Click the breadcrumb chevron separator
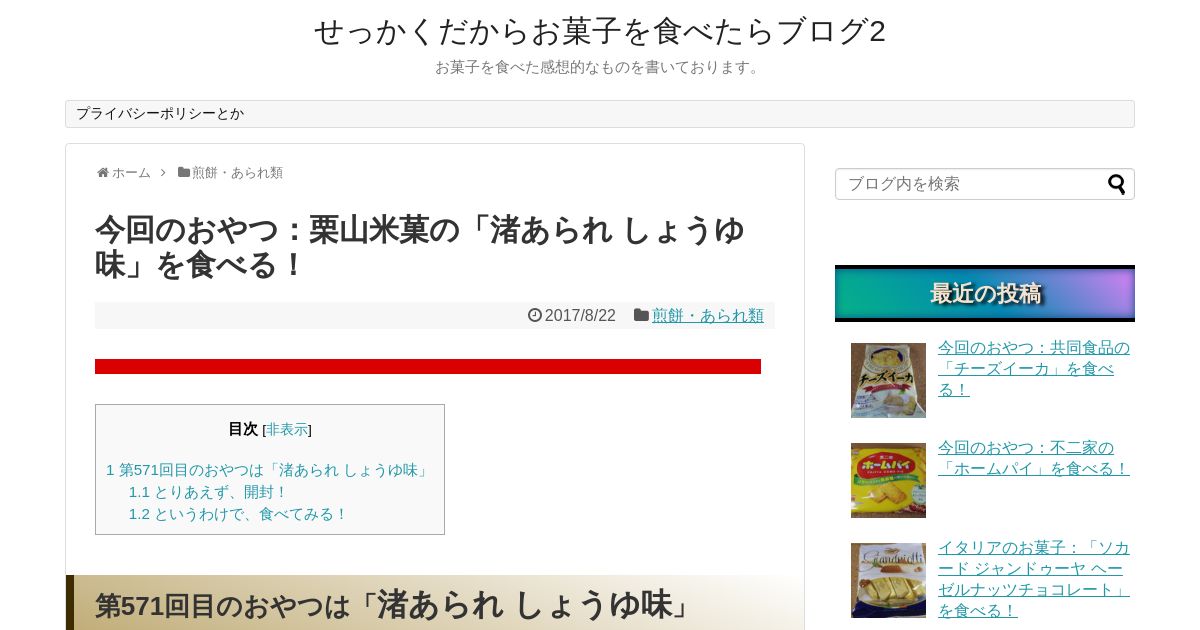This screenshot has width=1200, height=630. pyautogui.click(x=163, y=172)
